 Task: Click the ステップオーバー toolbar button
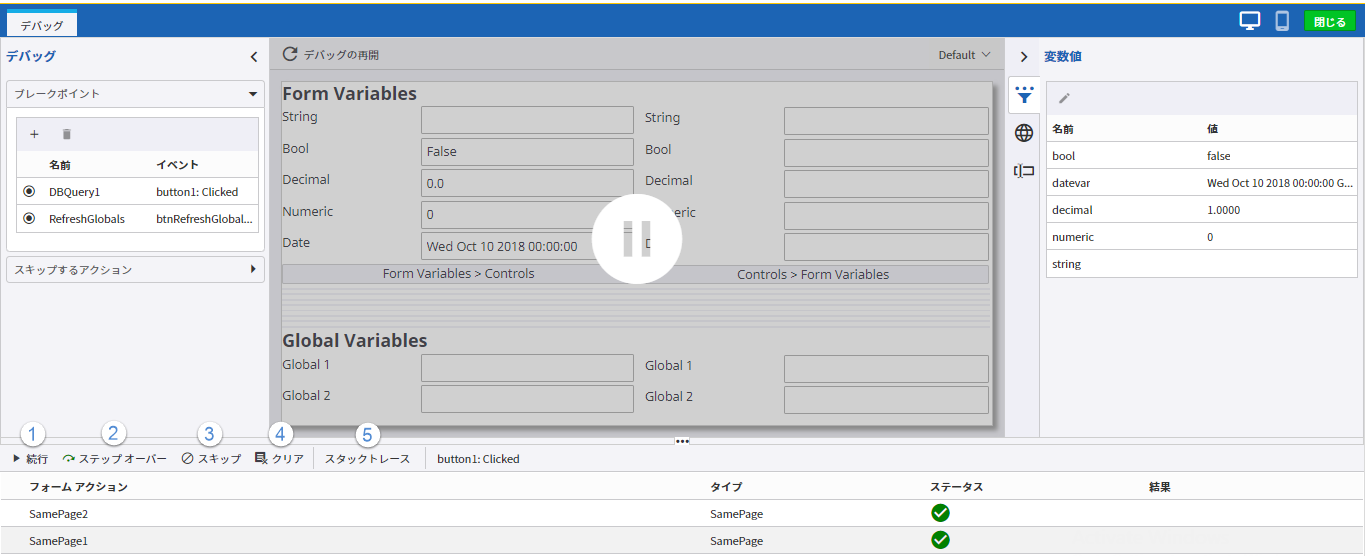115,459
